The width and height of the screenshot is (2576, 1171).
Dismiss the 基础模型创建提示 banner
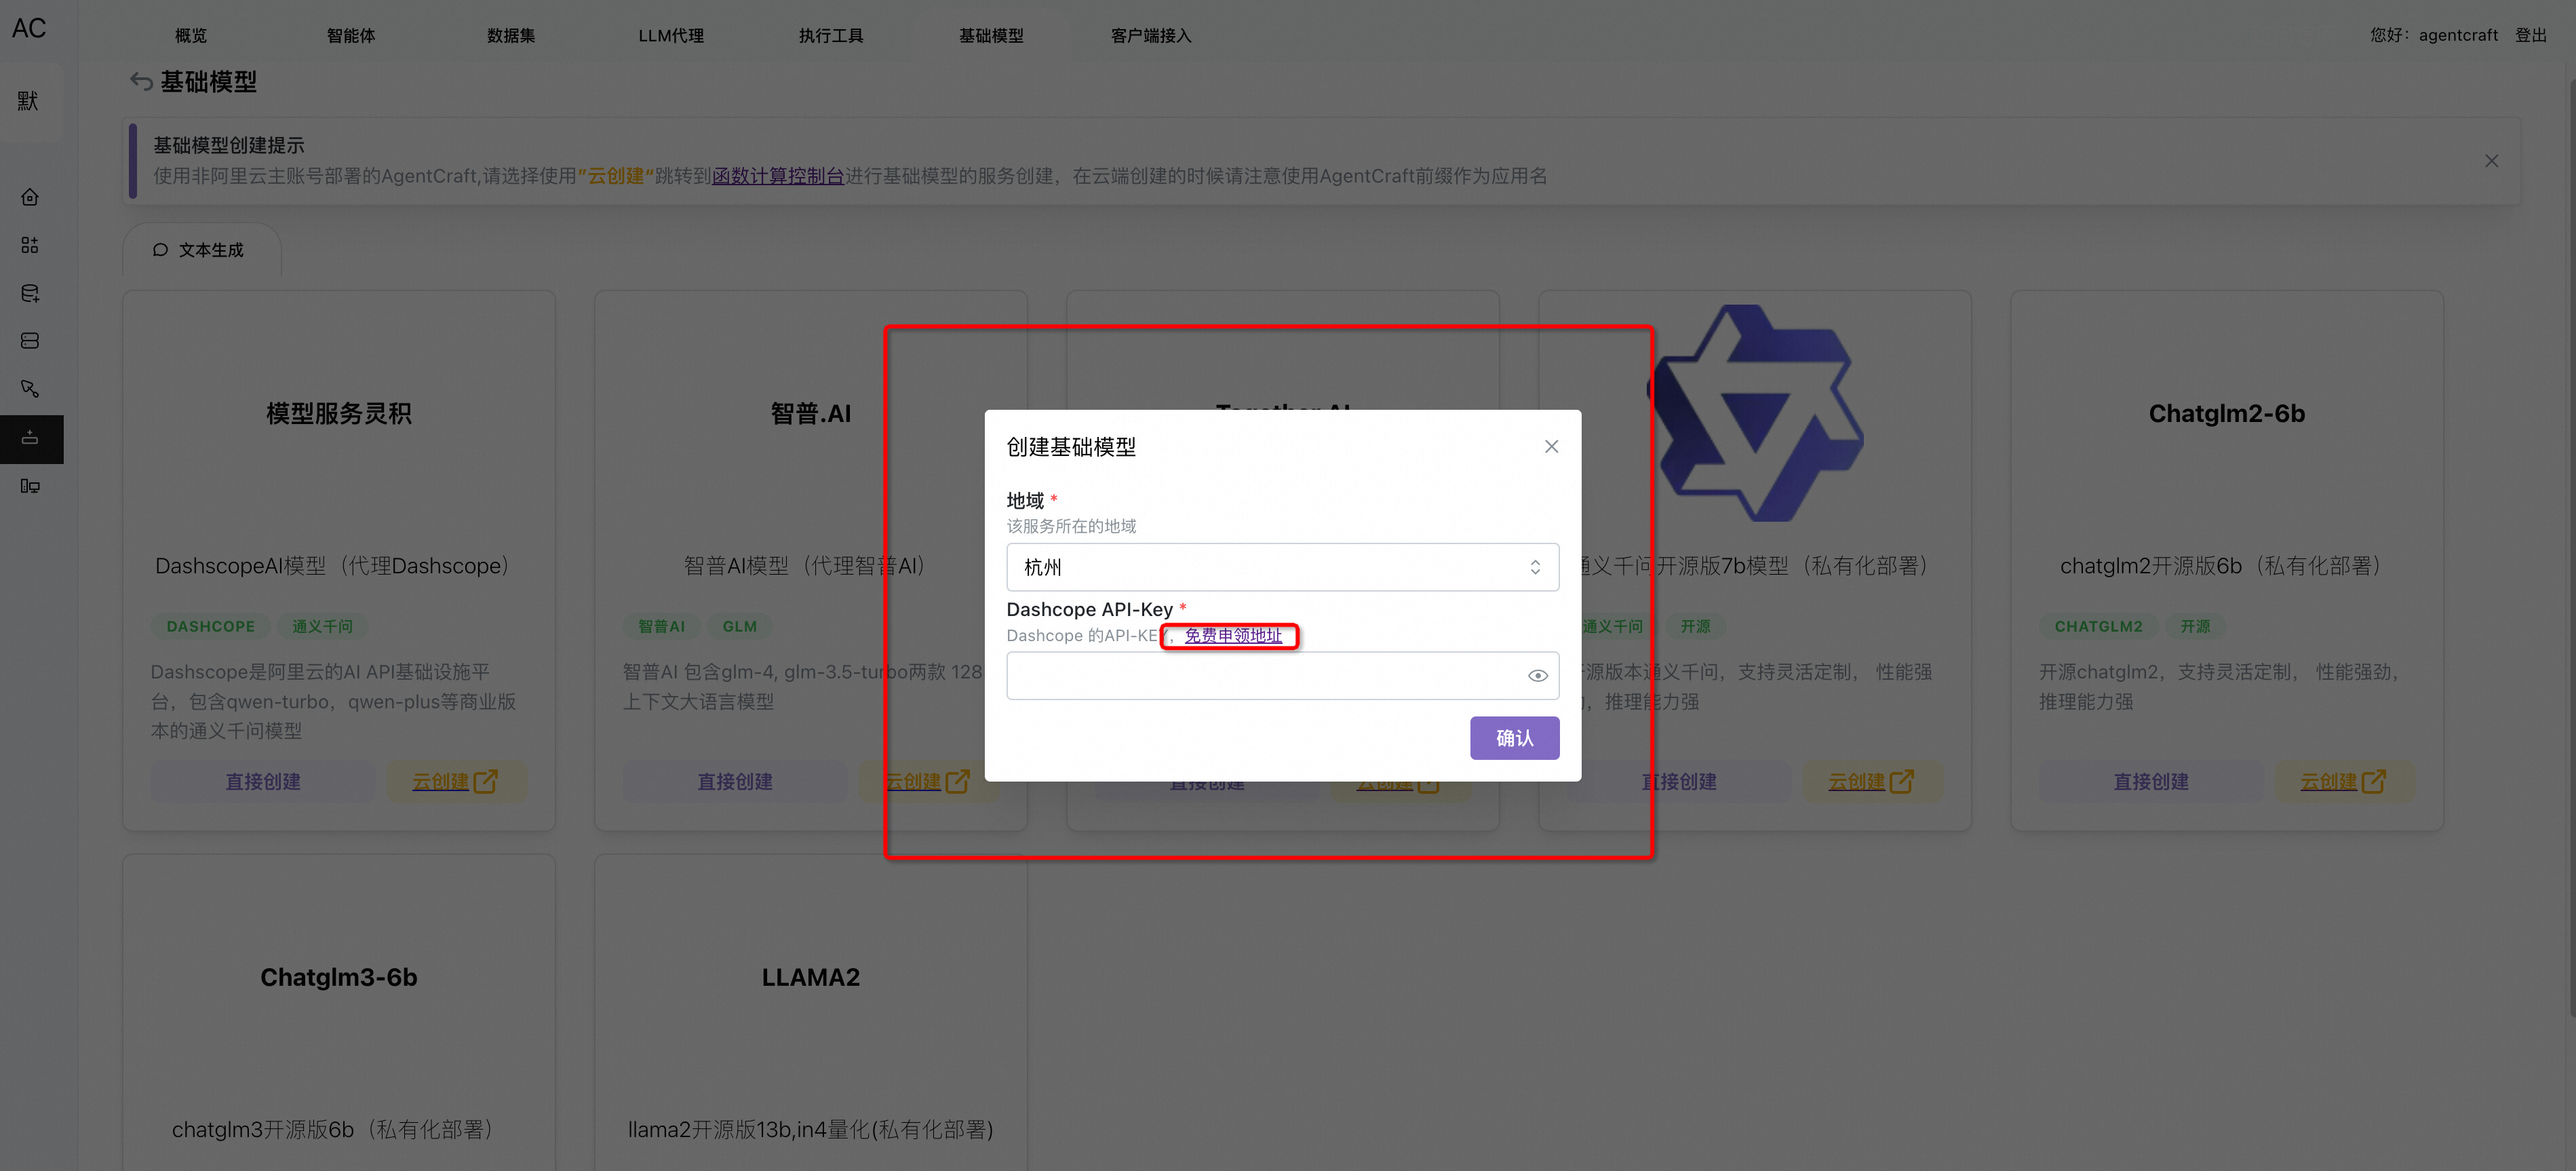coord(2491,161)
